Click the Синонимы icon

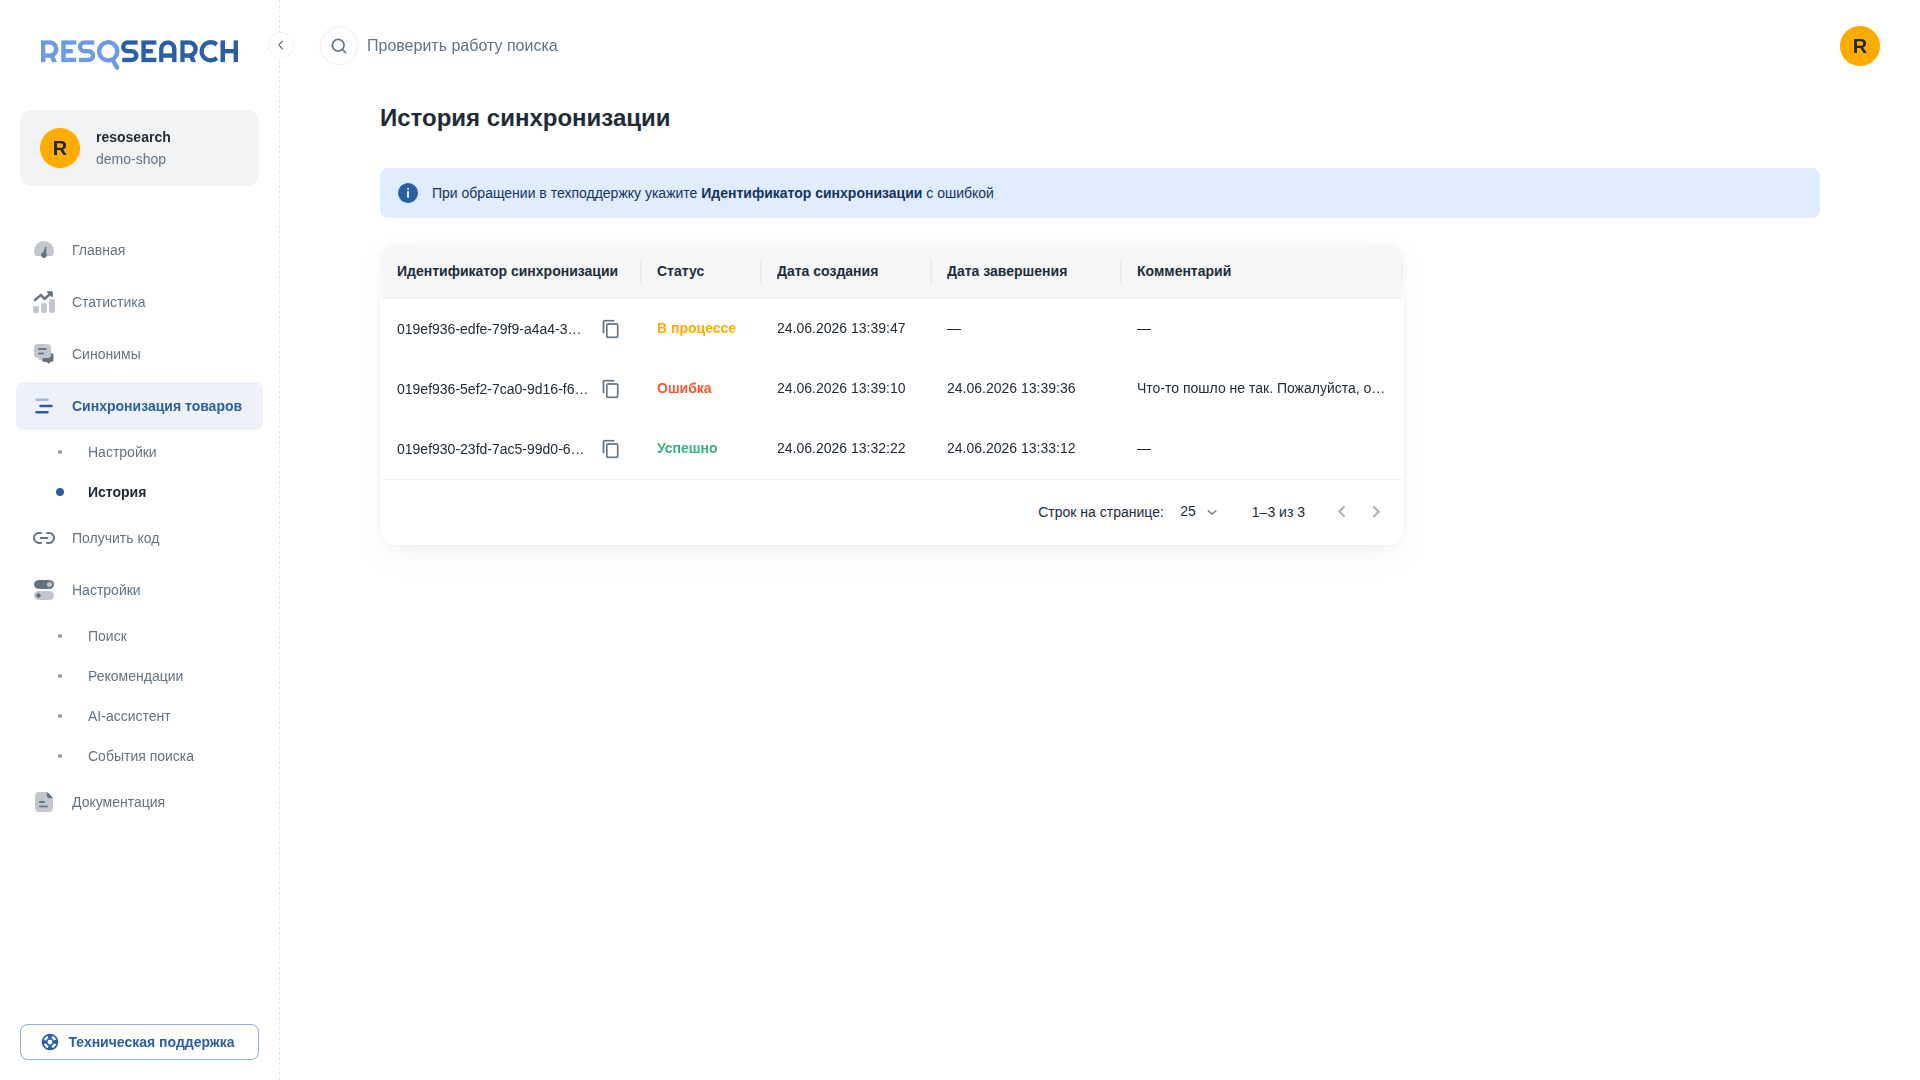[44, 354]
